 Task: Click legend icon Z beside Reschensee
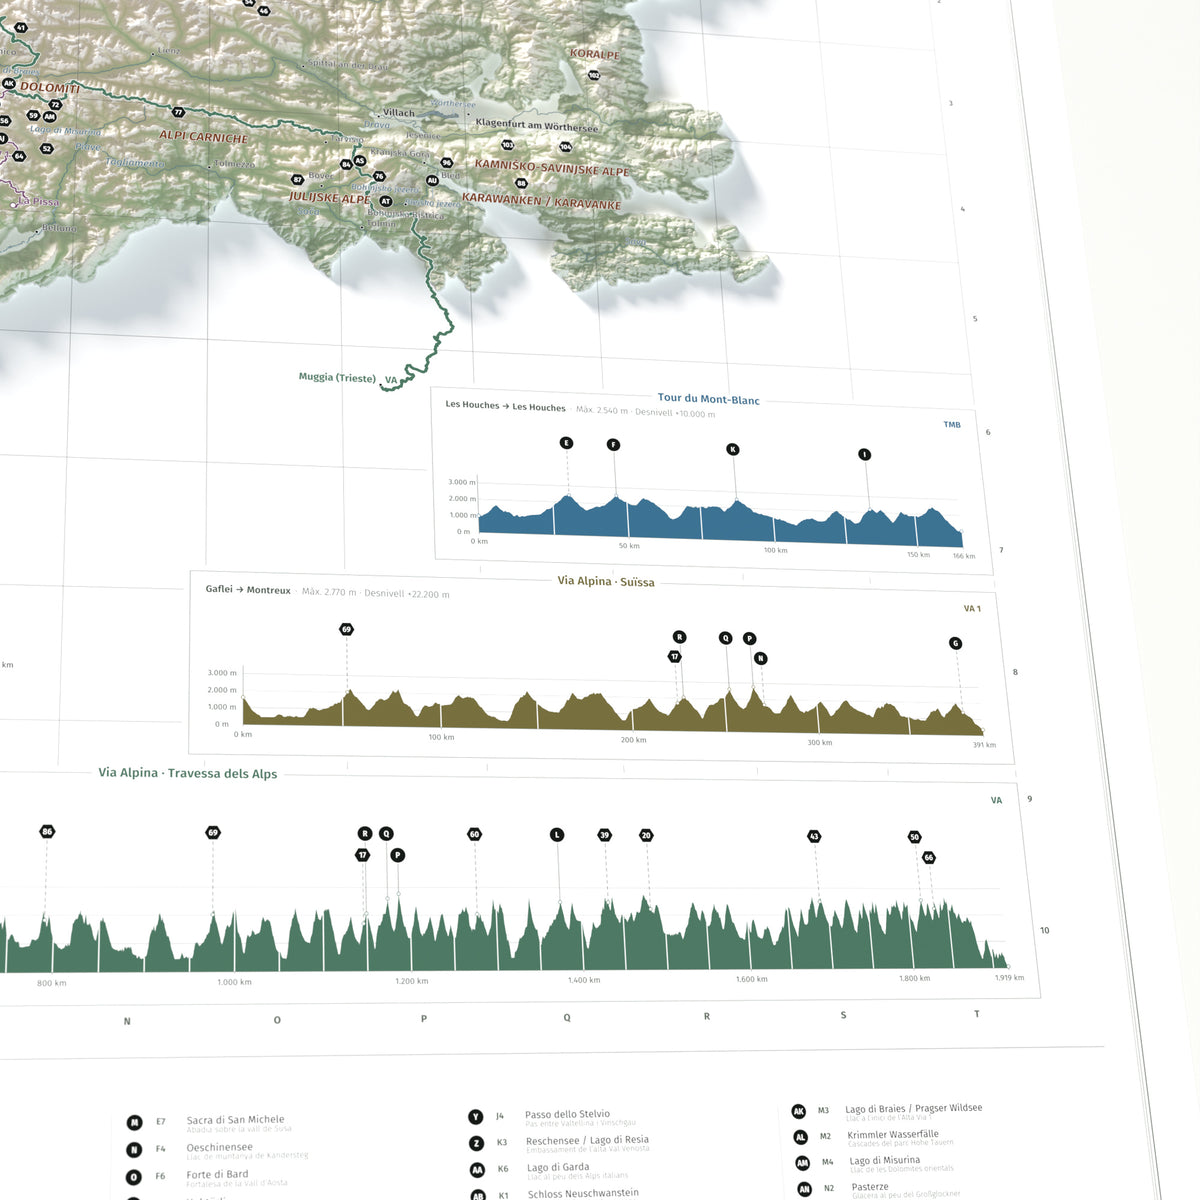click(x=476, y=1143)
